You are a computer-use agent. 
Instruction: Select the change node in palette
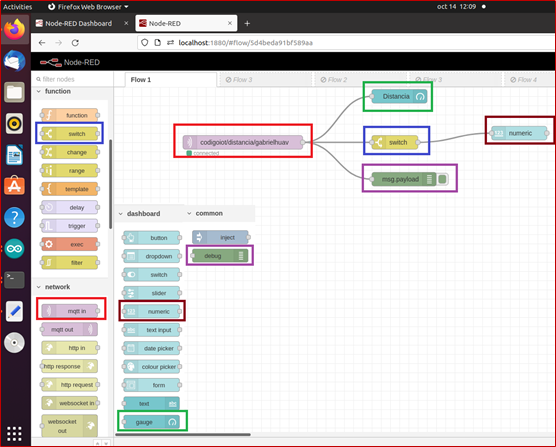pyautogui.click(x=70, y=152)
